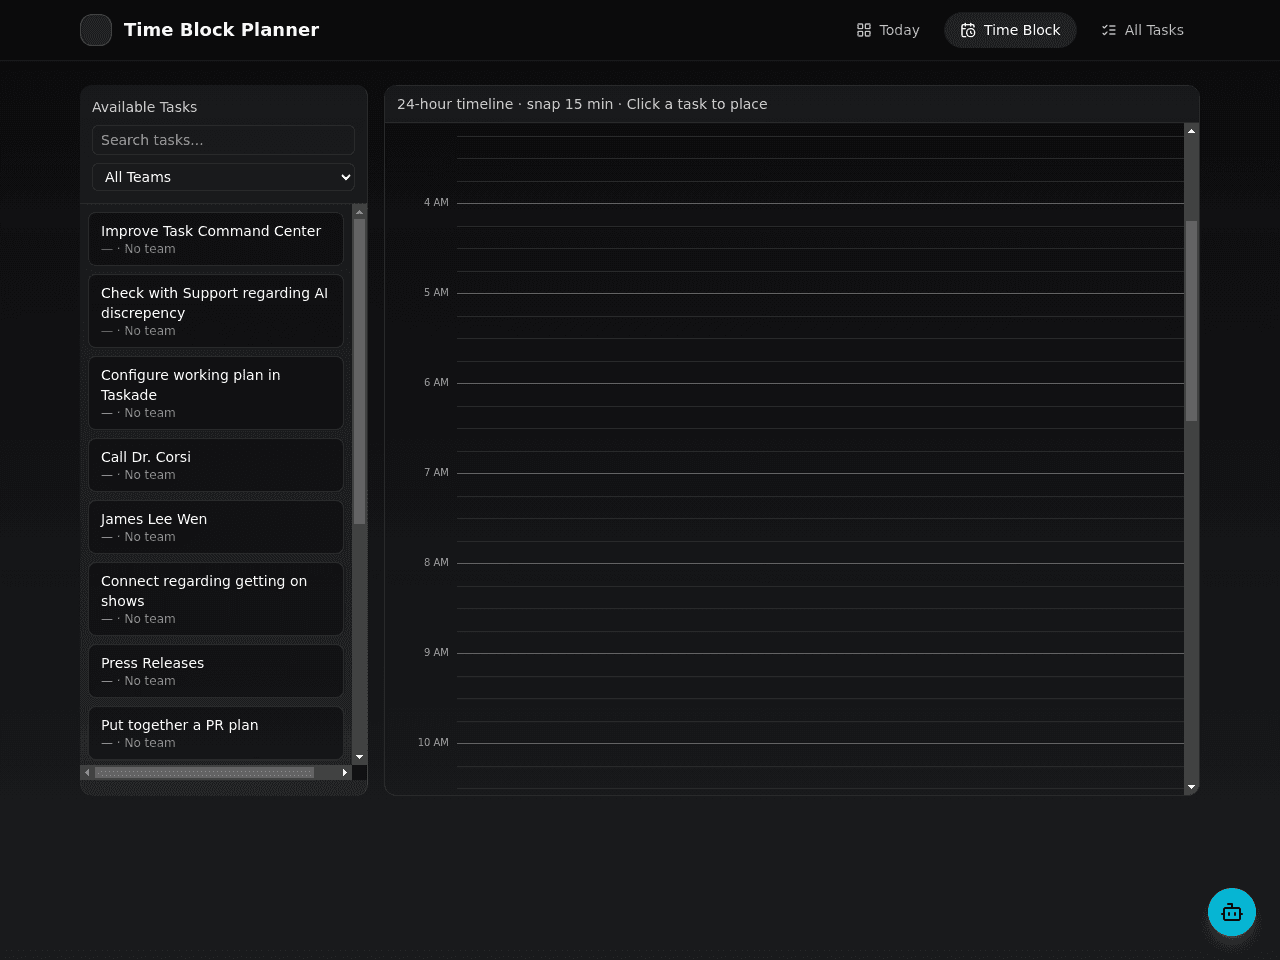The image size is (1280, 960).
Task: Click the timeline scroll down arrow
Action: pos(1191,787)
